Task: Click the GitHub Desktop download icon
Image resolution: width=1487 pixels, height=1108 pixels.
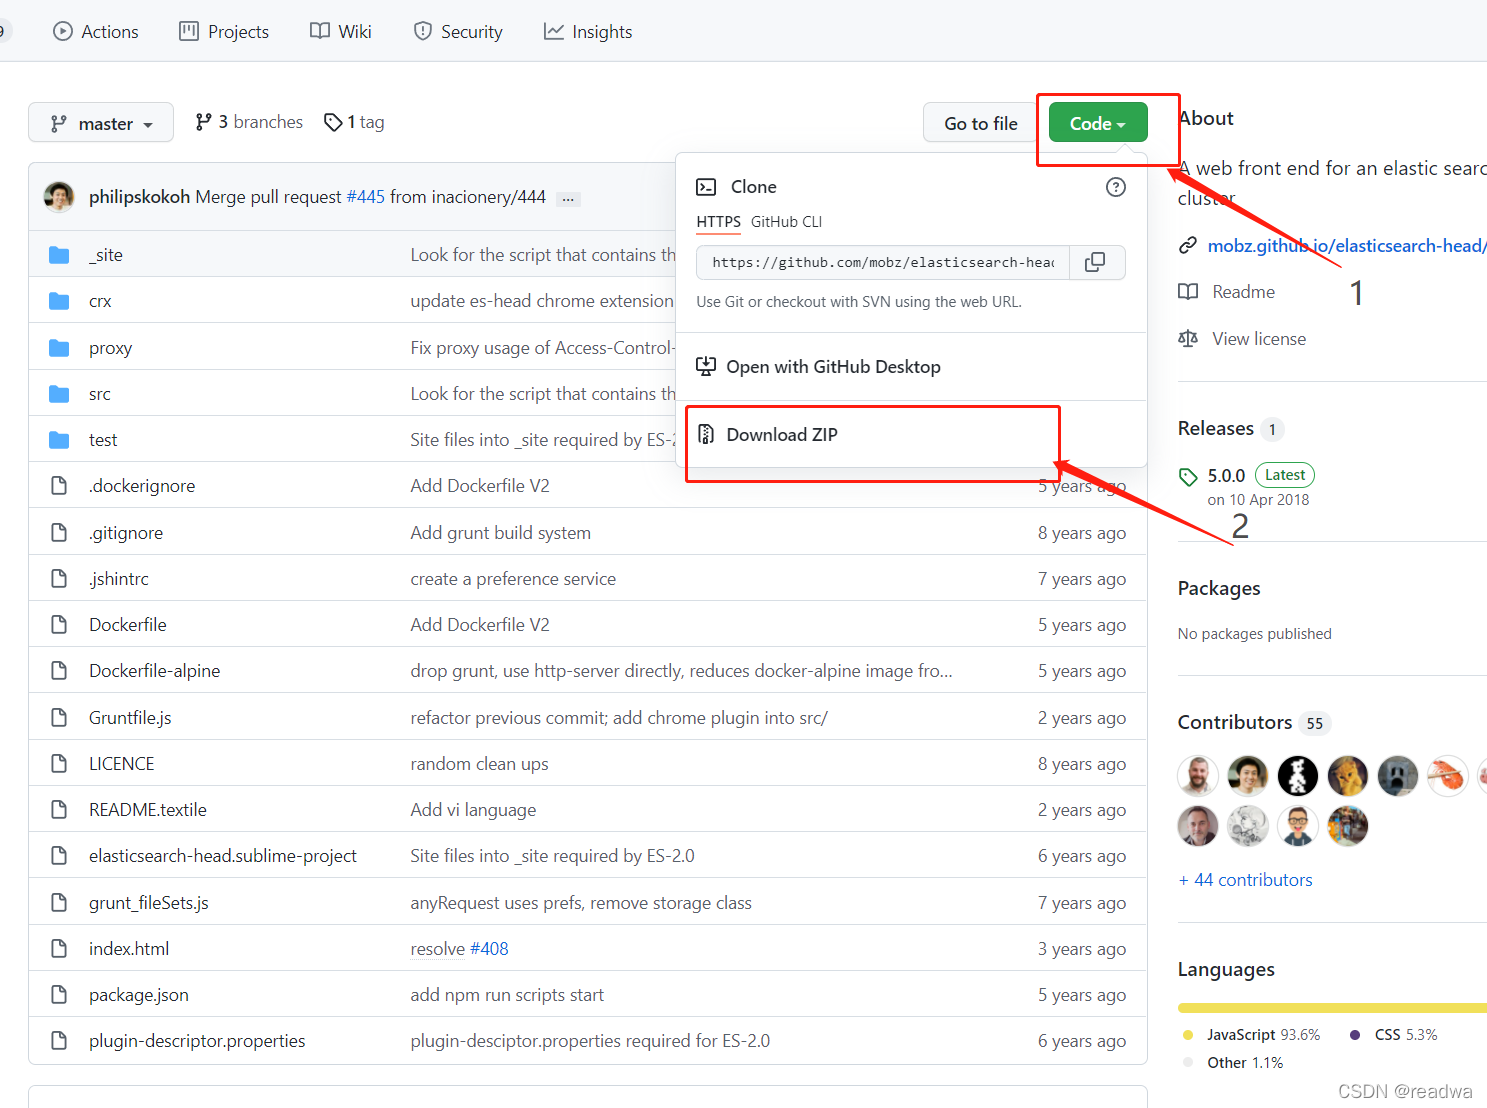Action: pos(706,367)
